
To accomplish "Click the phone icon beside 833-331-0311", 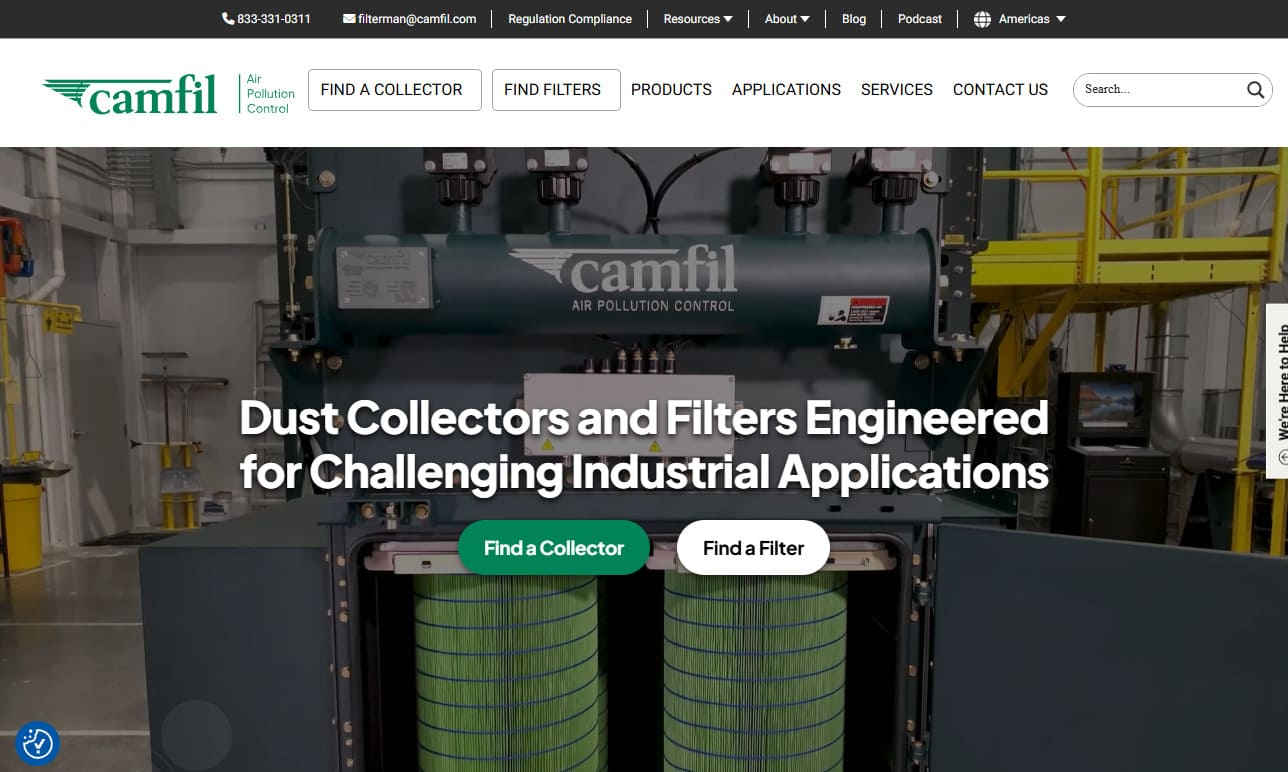I will 228,19.
